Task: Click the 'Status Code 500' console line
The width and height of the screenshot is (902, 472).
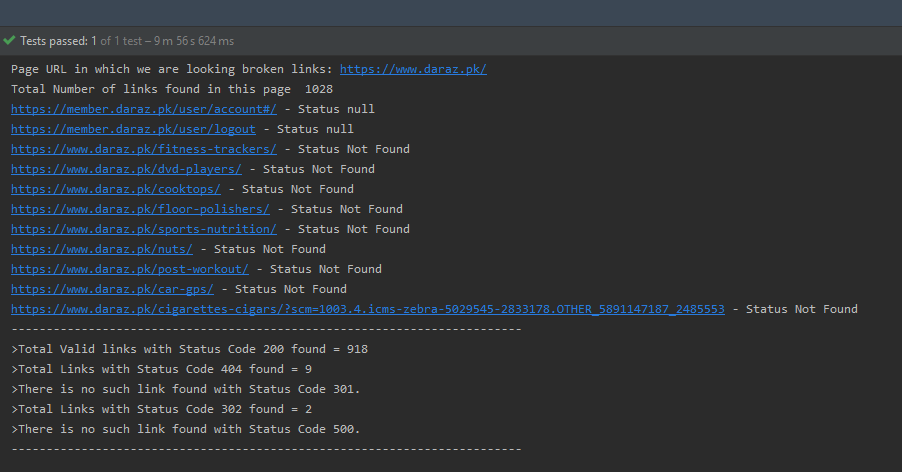Action: (x=186, y=429)
